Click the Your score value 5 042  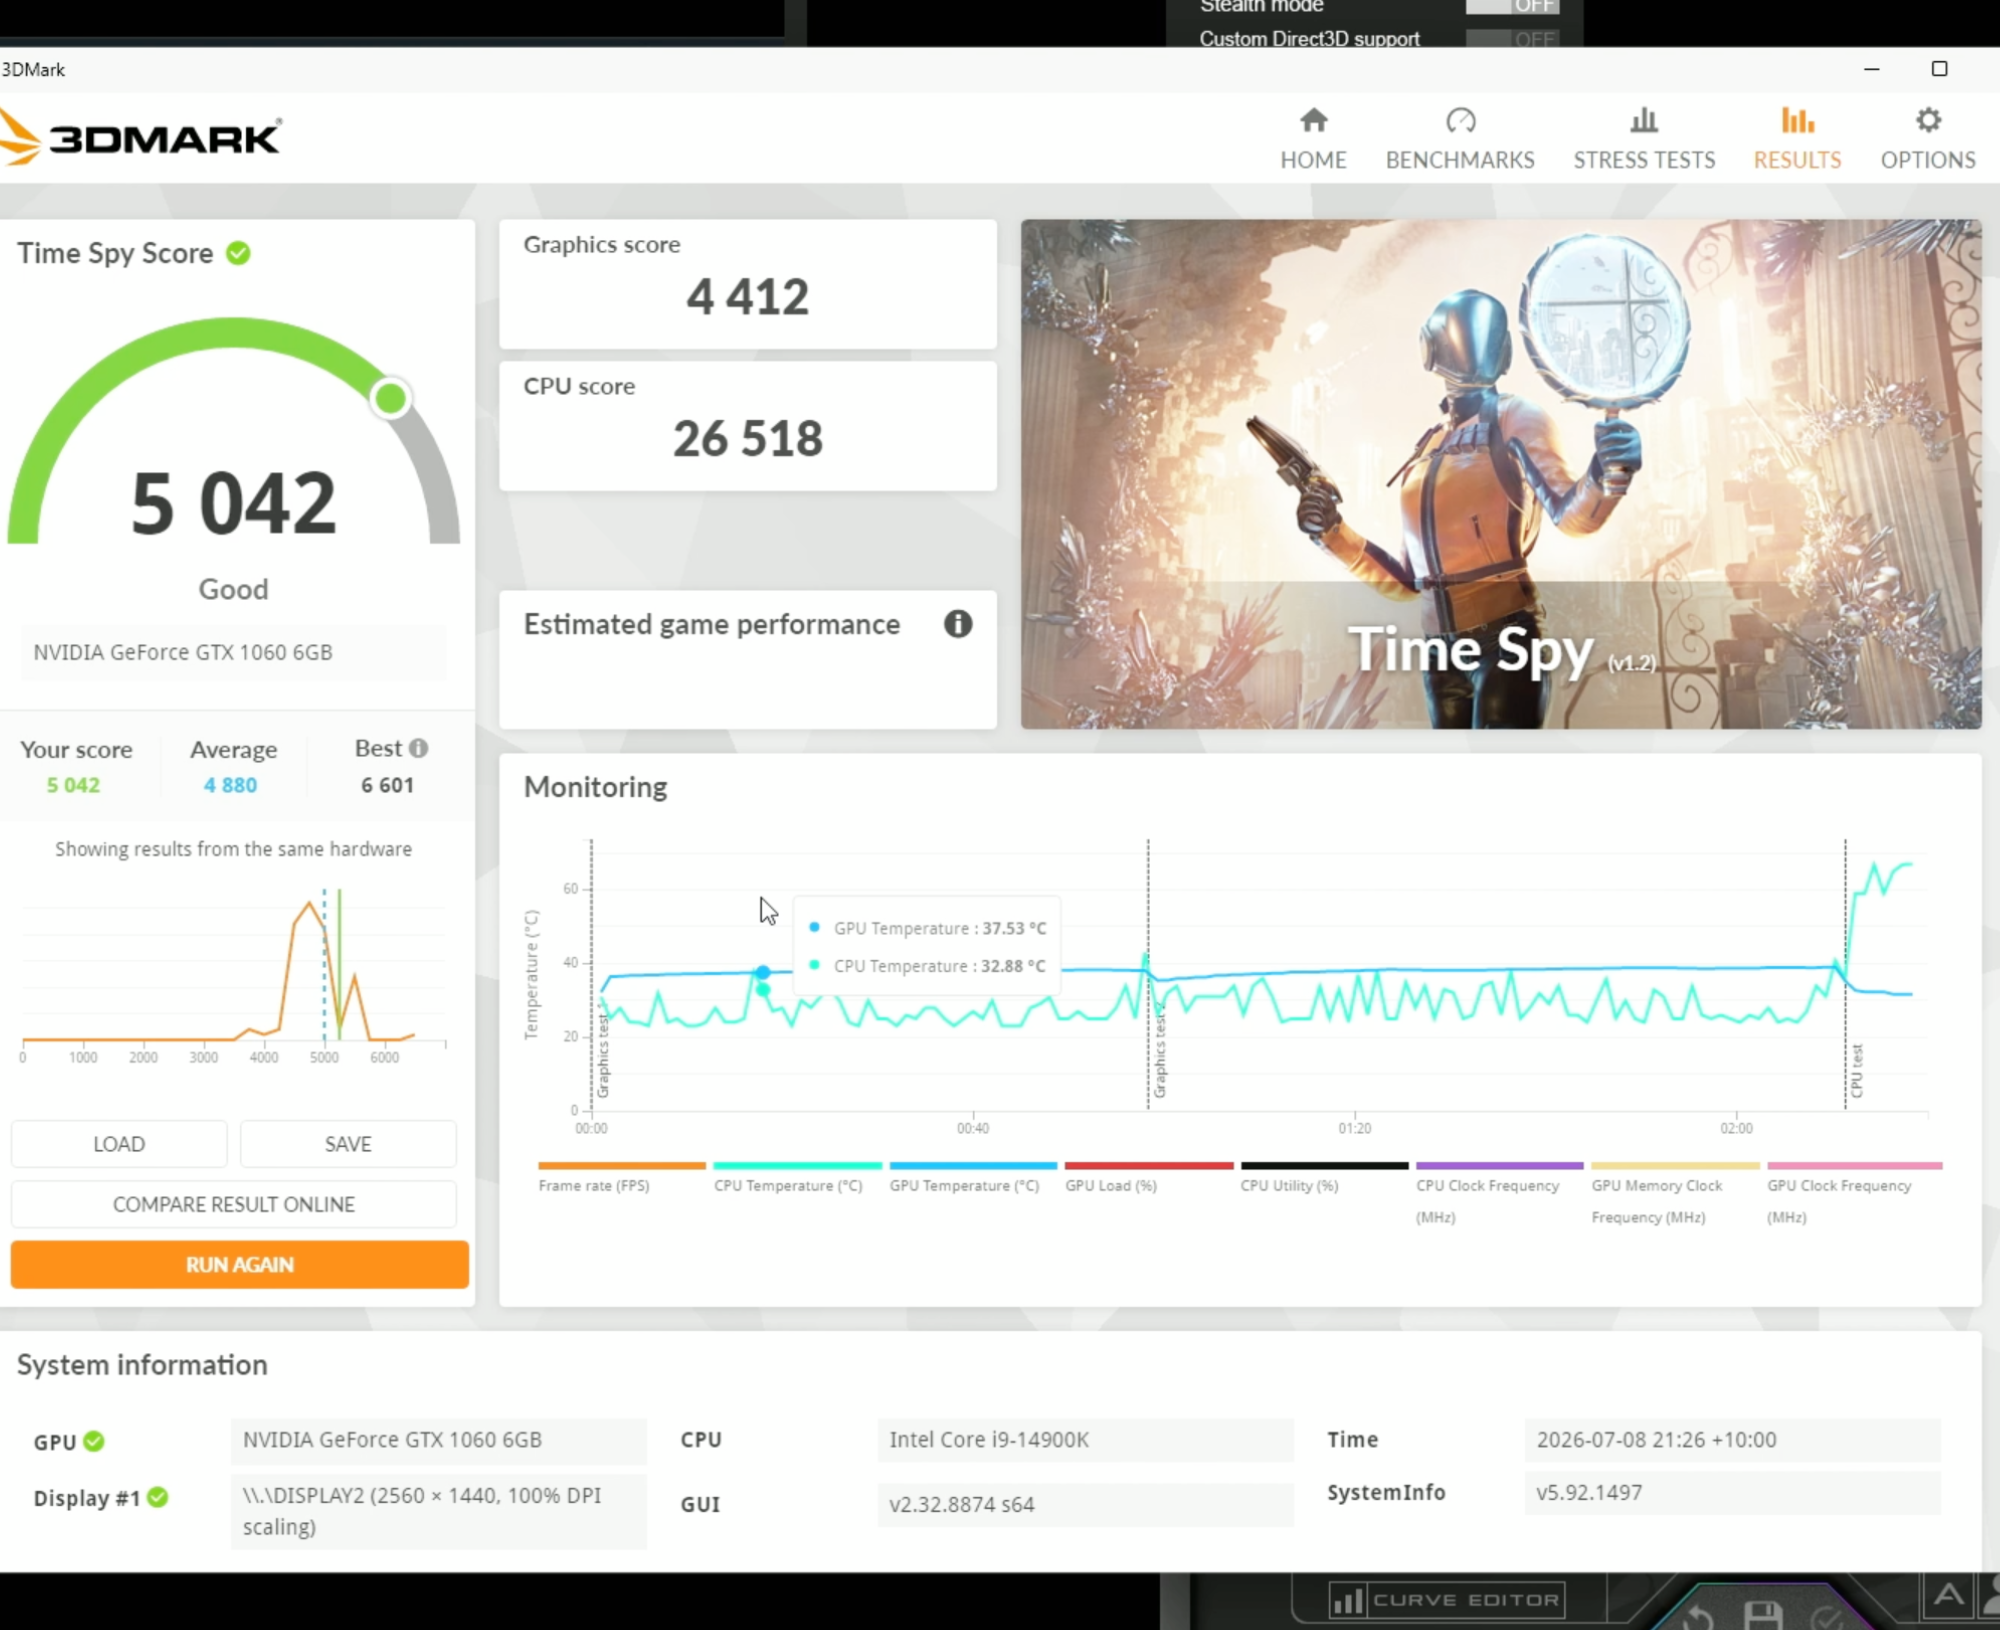click(73, 785)
